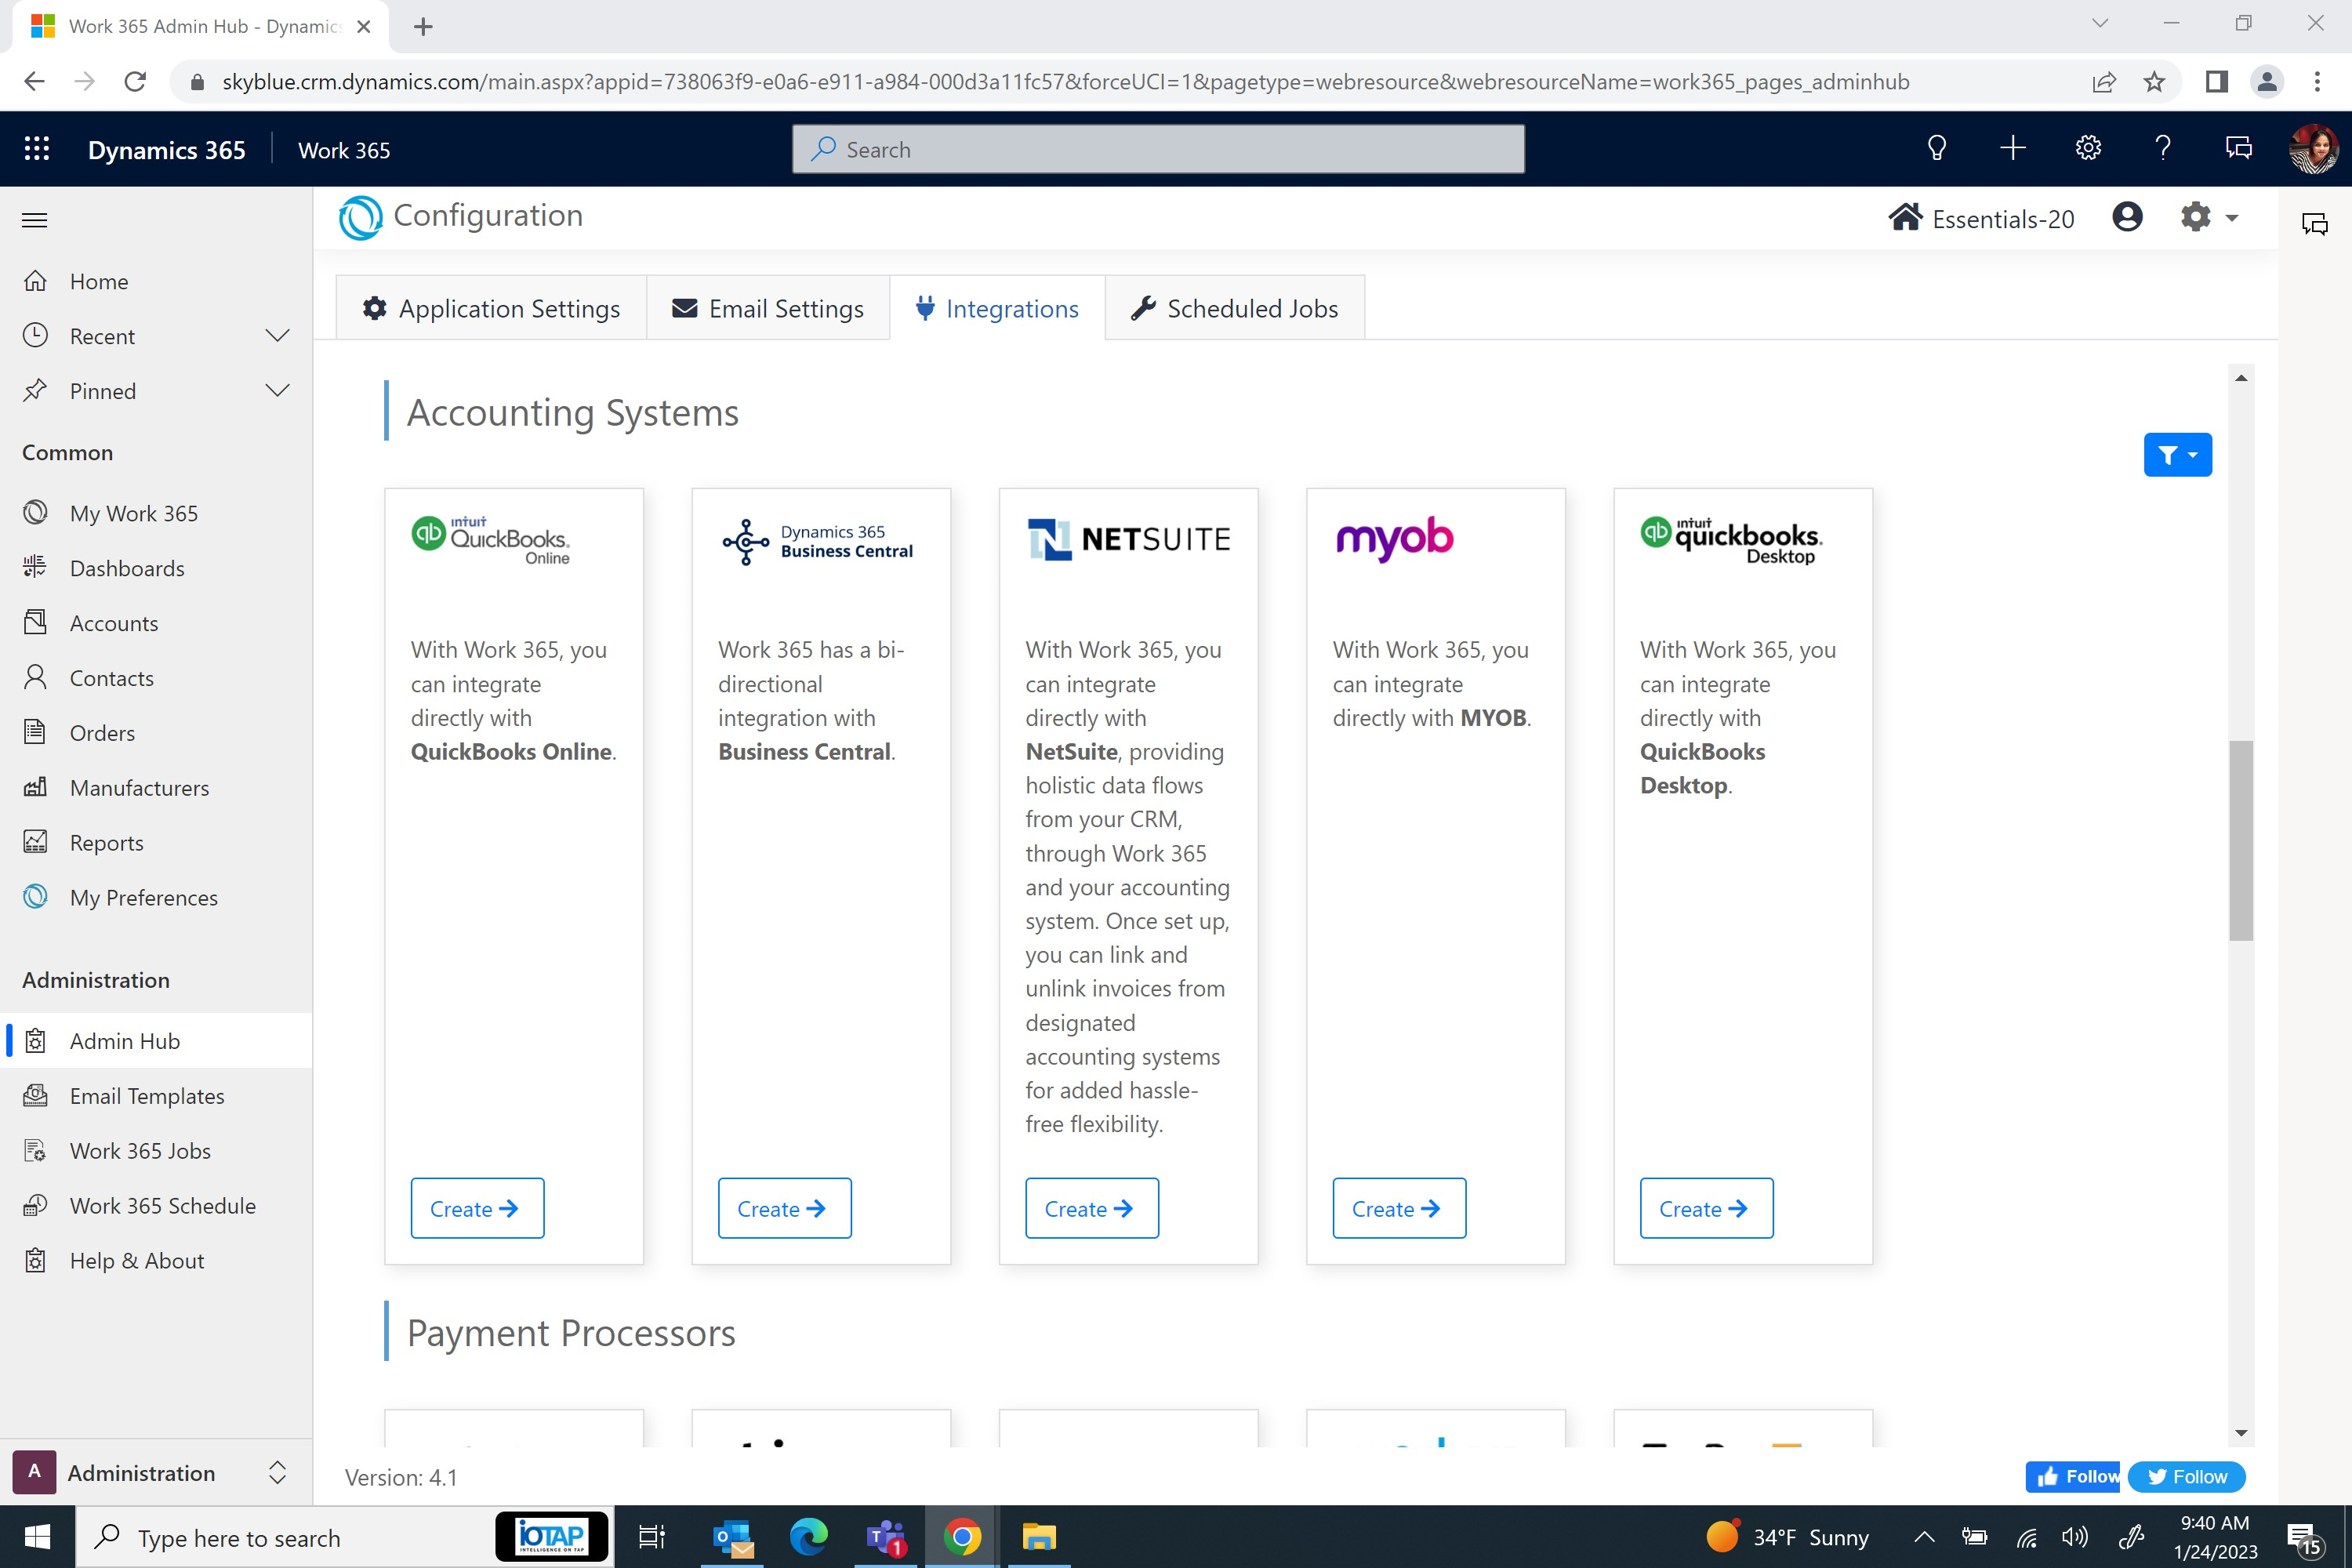Image resolution: width=2352 pixels, height=1568 pixels.
Task: Open Dynamics settings gear in top bar
Action: coord(2087,149)
